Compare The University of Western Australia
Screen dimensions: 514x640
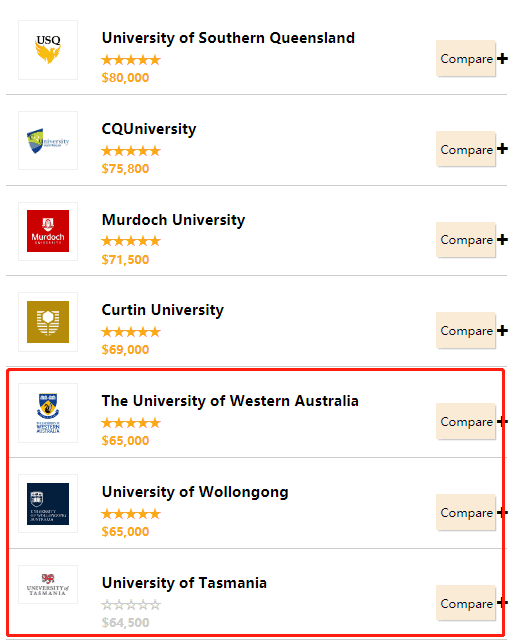[x=466, y=422]
